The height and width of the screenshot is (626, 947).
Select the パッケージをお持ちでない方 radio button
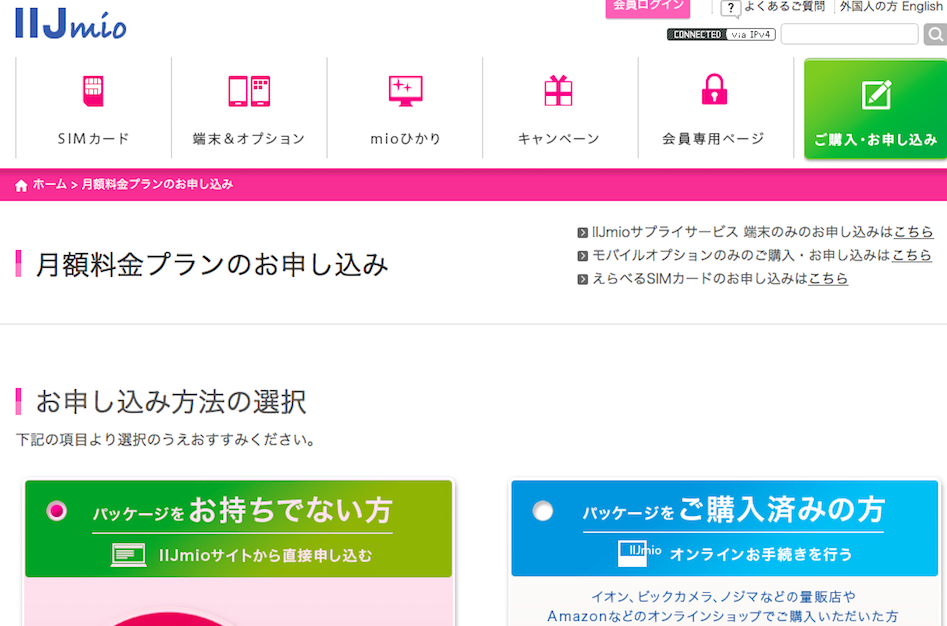coord(57,511)
